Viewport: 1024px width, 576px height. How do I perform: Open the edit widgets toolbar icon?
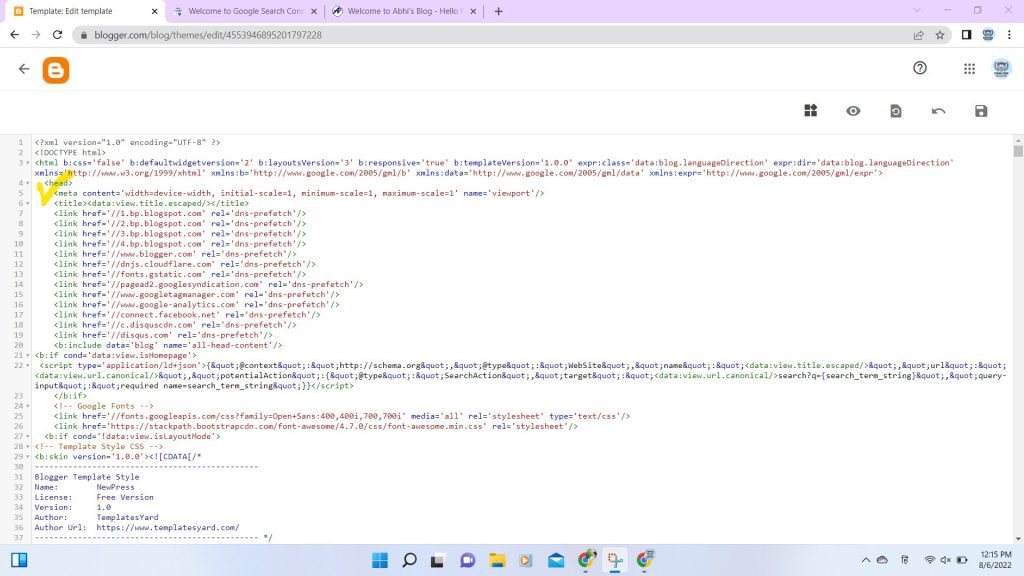(810, 110)
